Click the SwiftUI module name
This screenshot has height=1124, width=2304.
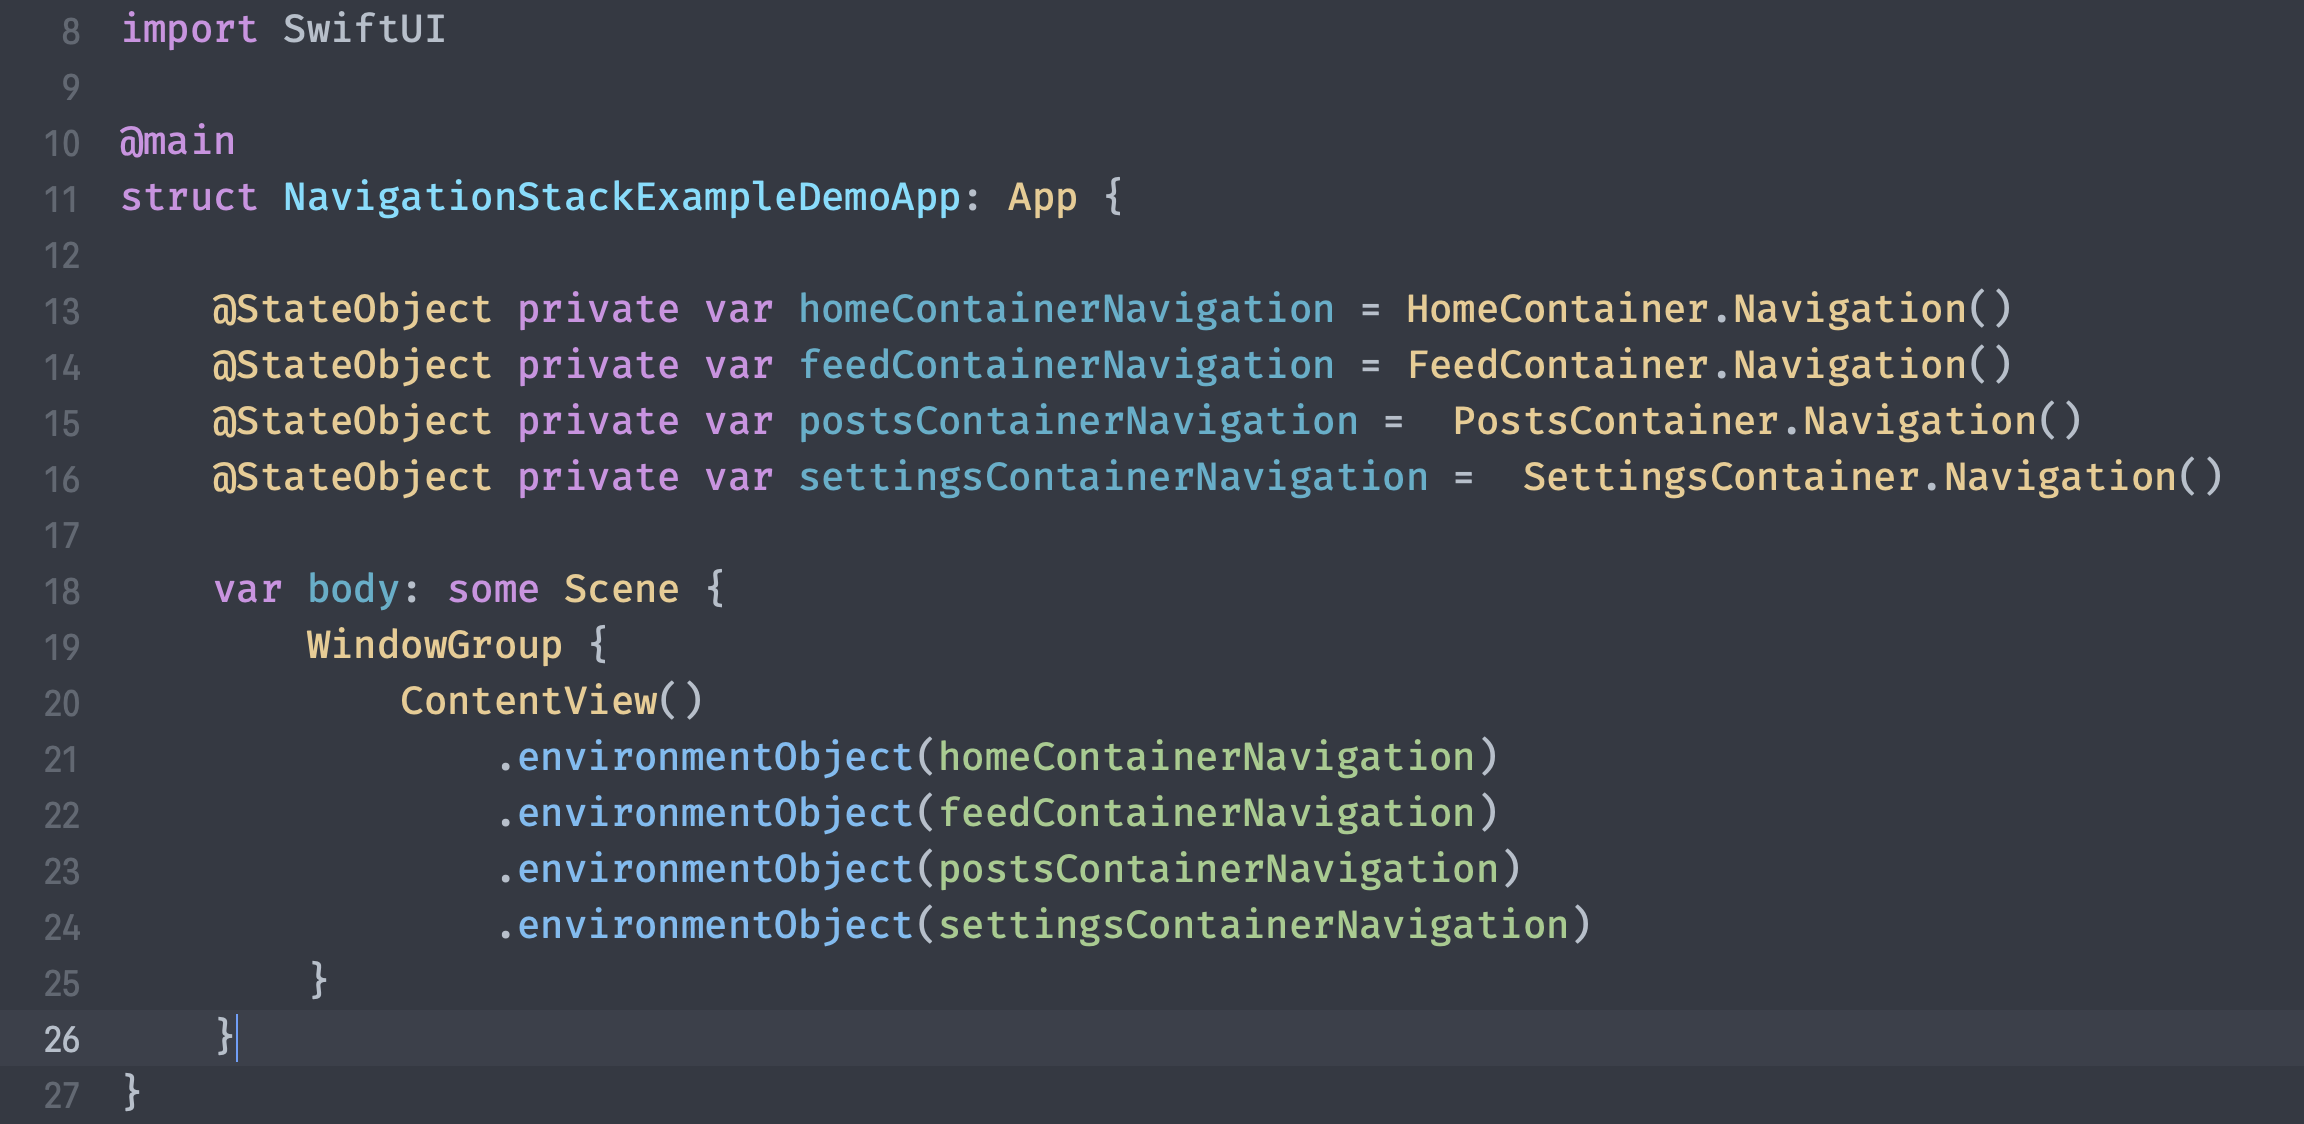click(x=364, y=30)
